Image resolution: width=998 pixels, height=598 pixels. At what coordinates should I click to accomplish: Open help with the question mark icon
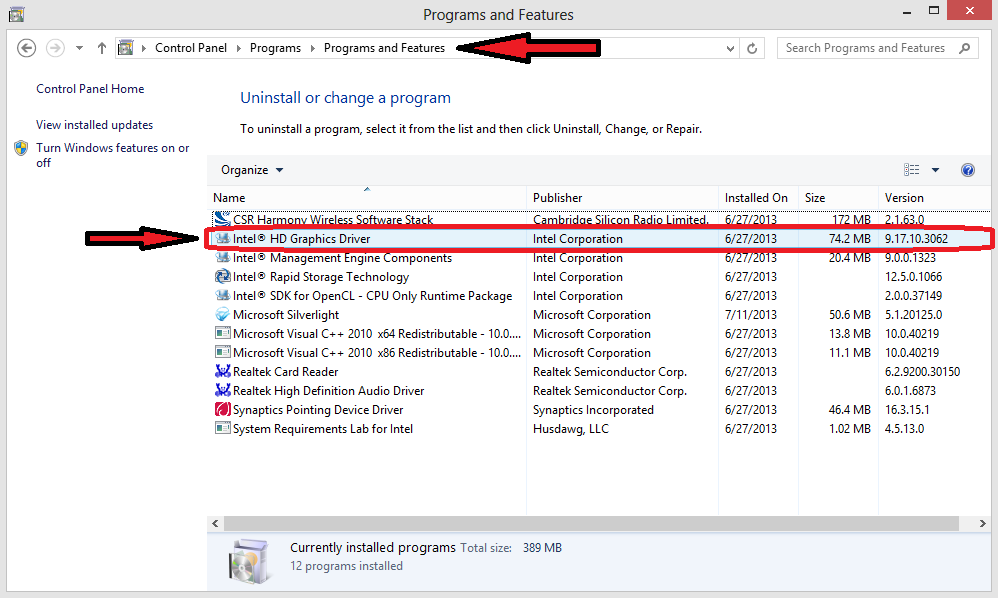967,170
